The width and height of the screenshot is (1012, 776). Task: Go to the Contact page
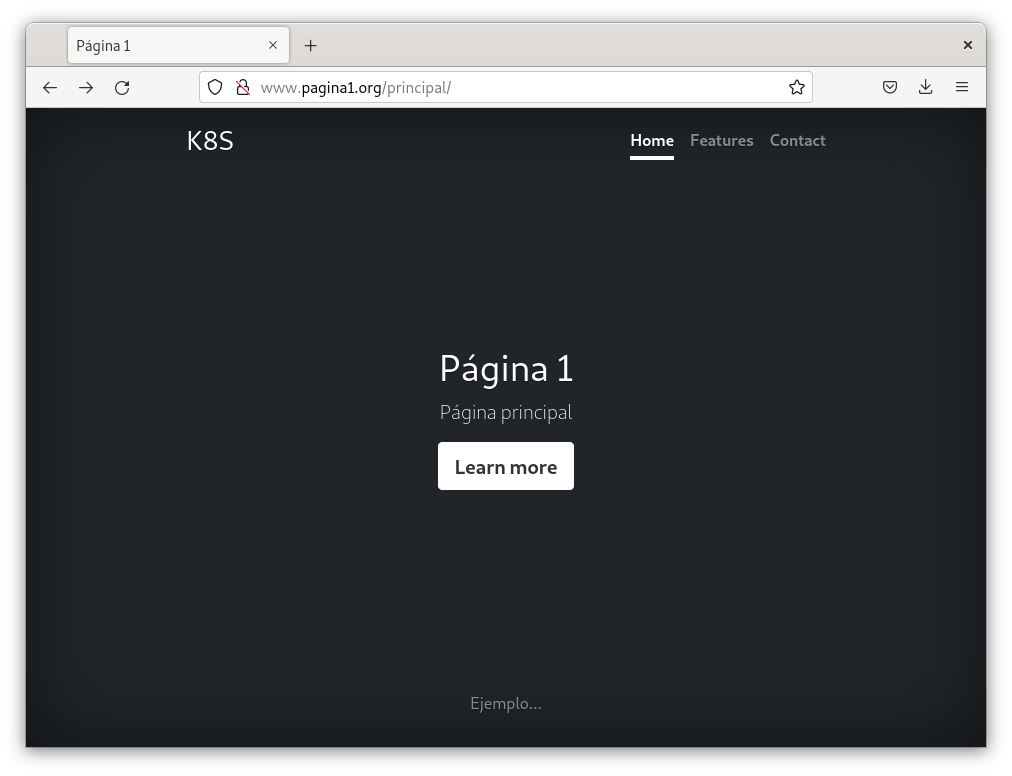797,141
